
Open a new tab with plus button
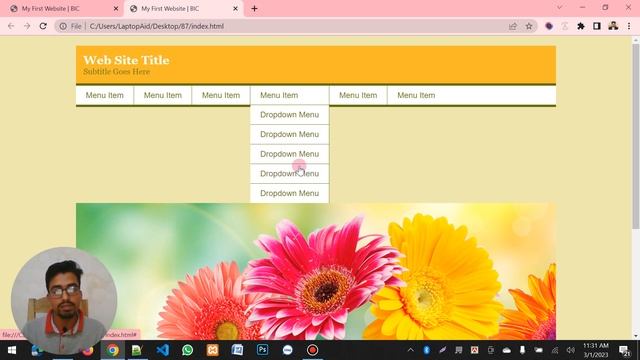pyautogui.click(x=254, y=8)
